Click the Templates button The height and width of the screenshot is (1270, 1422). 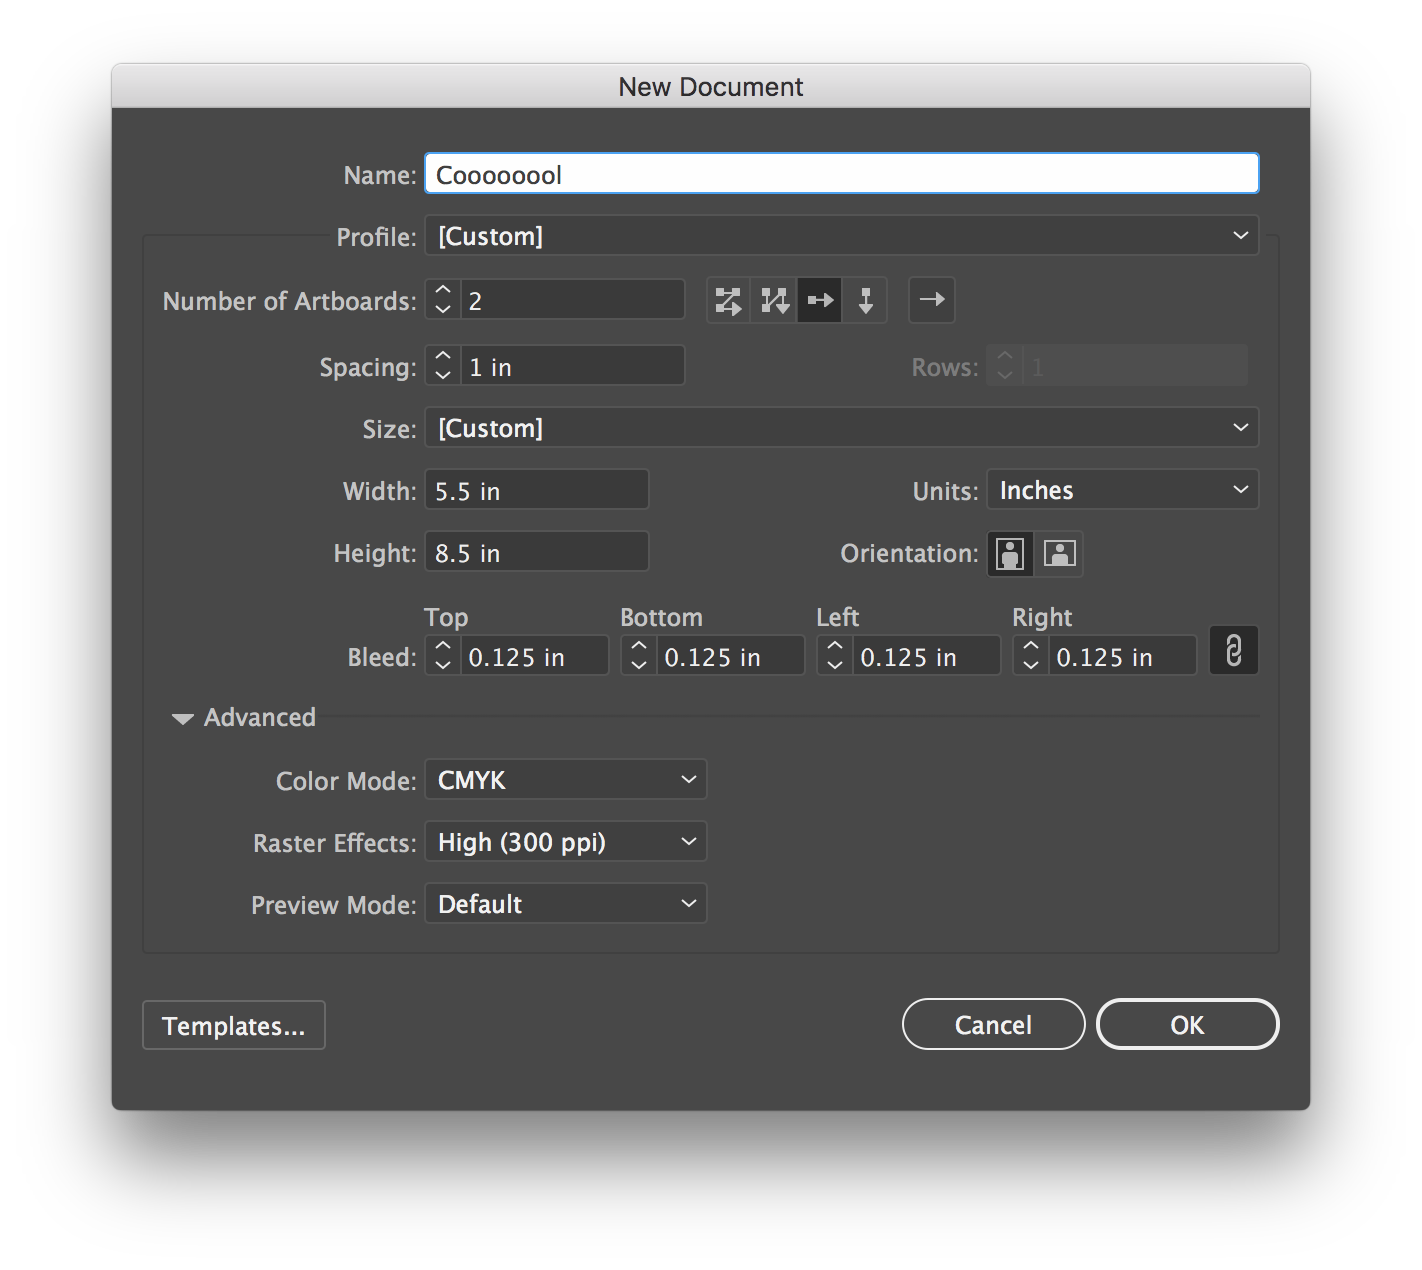click(233, 1025)
